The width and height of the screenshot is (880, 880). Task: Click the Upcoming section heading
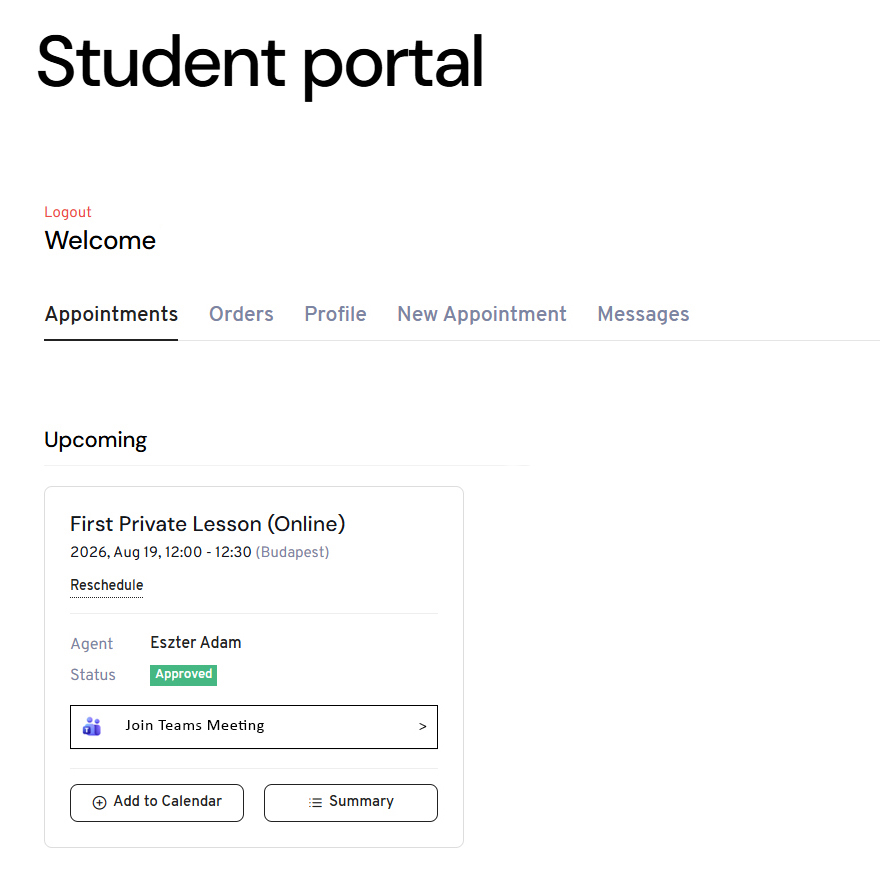[95, 441]
